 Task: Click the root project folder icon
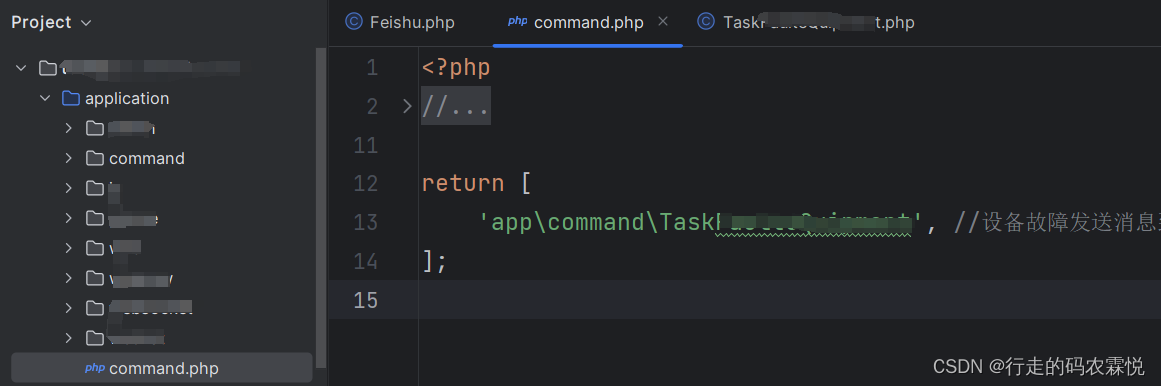click(47, 68)
